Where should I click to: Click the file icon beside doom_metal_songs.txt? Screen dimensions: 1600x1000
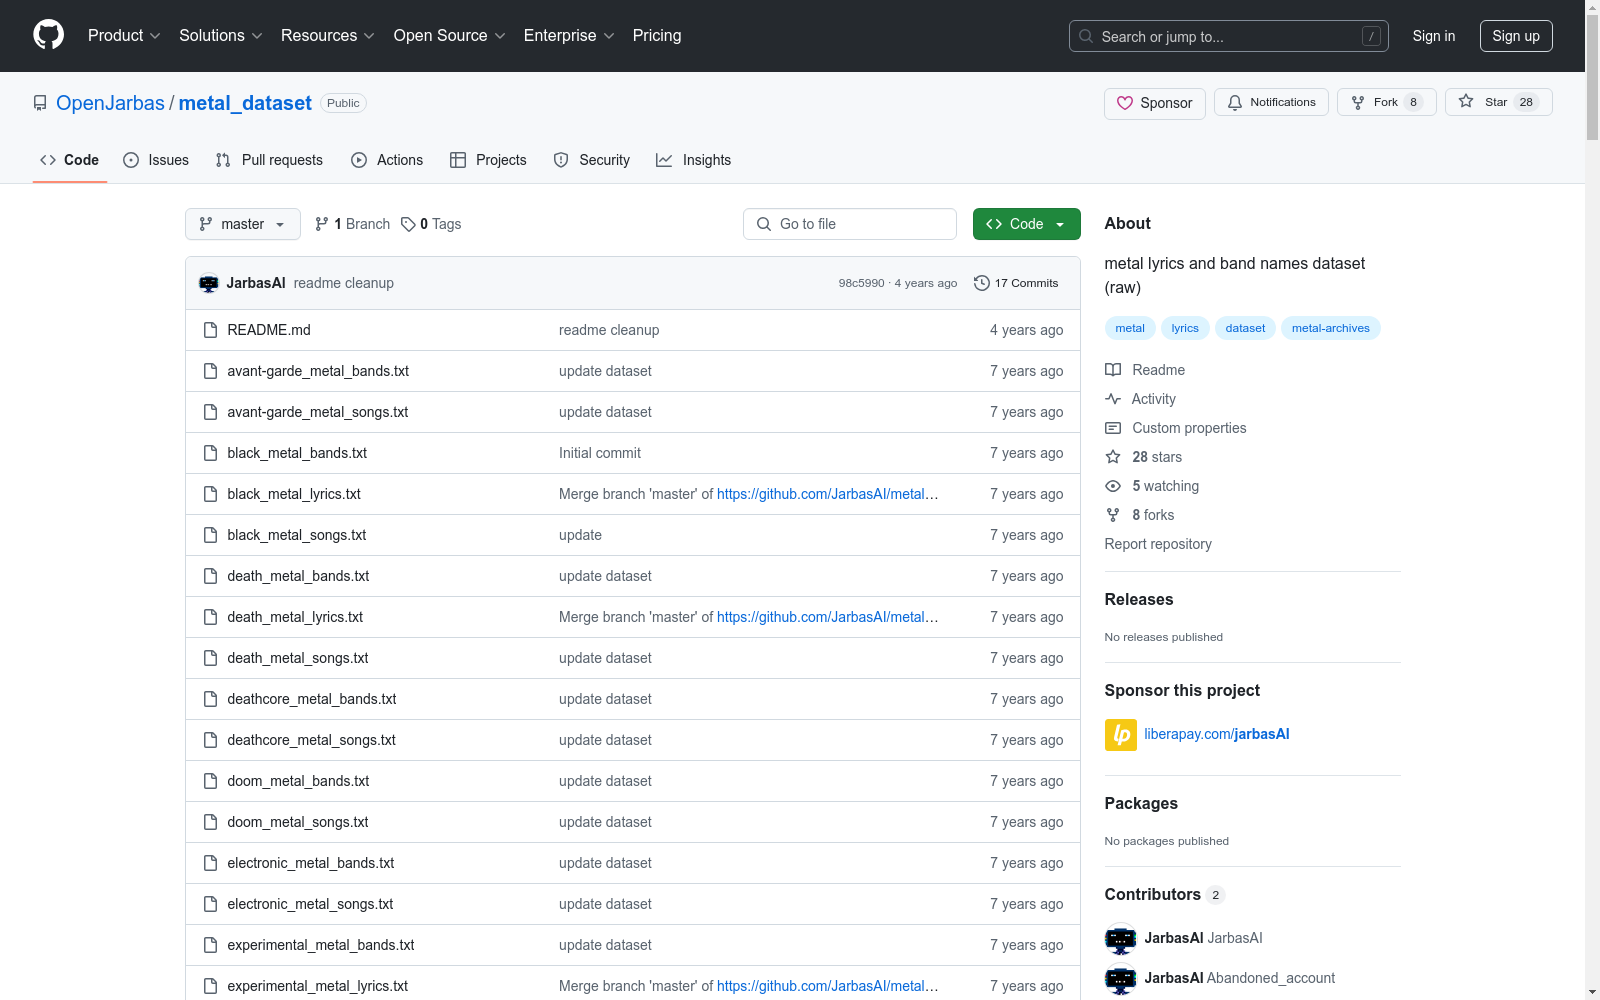[210, 822]
